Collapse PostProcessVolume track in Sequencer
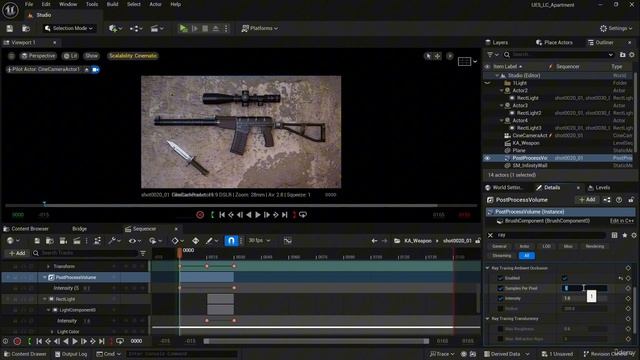 coord(44,278)
